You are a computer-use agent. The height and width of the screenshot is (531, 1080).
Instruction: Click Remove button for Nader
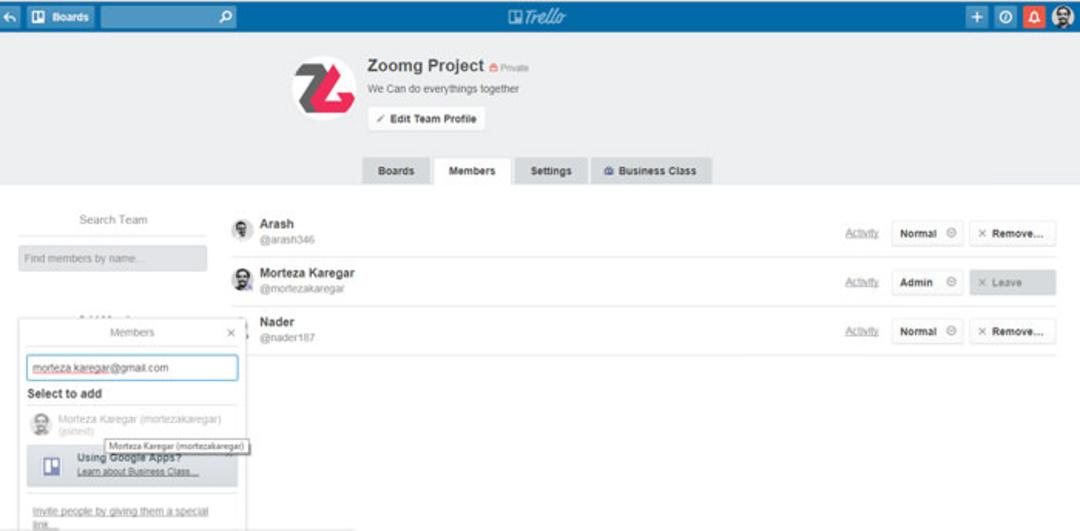pyautogui.click(x=1012, y=331)
